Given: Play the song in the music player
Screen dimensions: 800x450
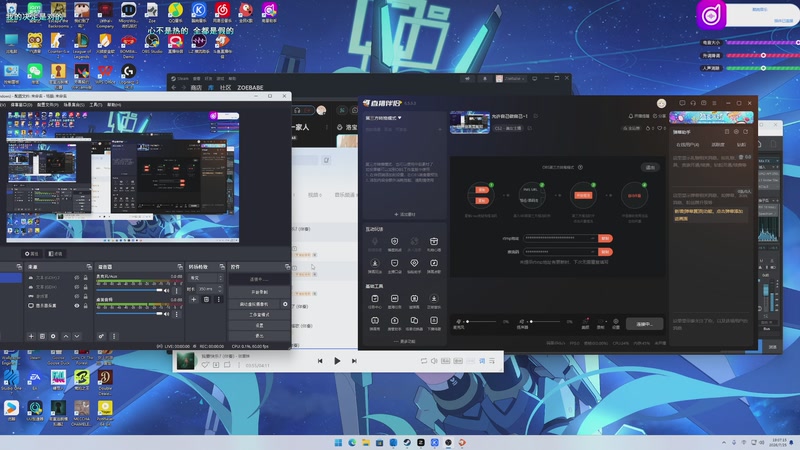Looking at the screenshot, I should pyautogui.click(x=337, y=361).
